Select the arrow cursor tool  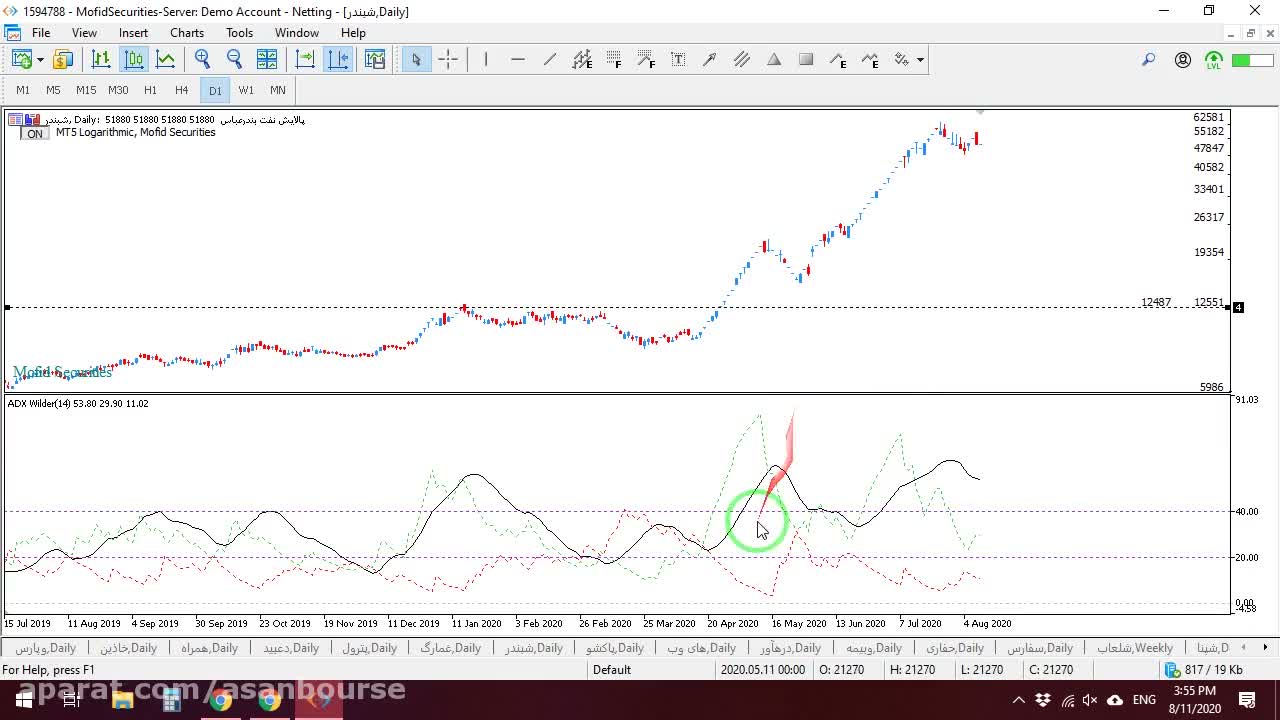click(416, 60)
